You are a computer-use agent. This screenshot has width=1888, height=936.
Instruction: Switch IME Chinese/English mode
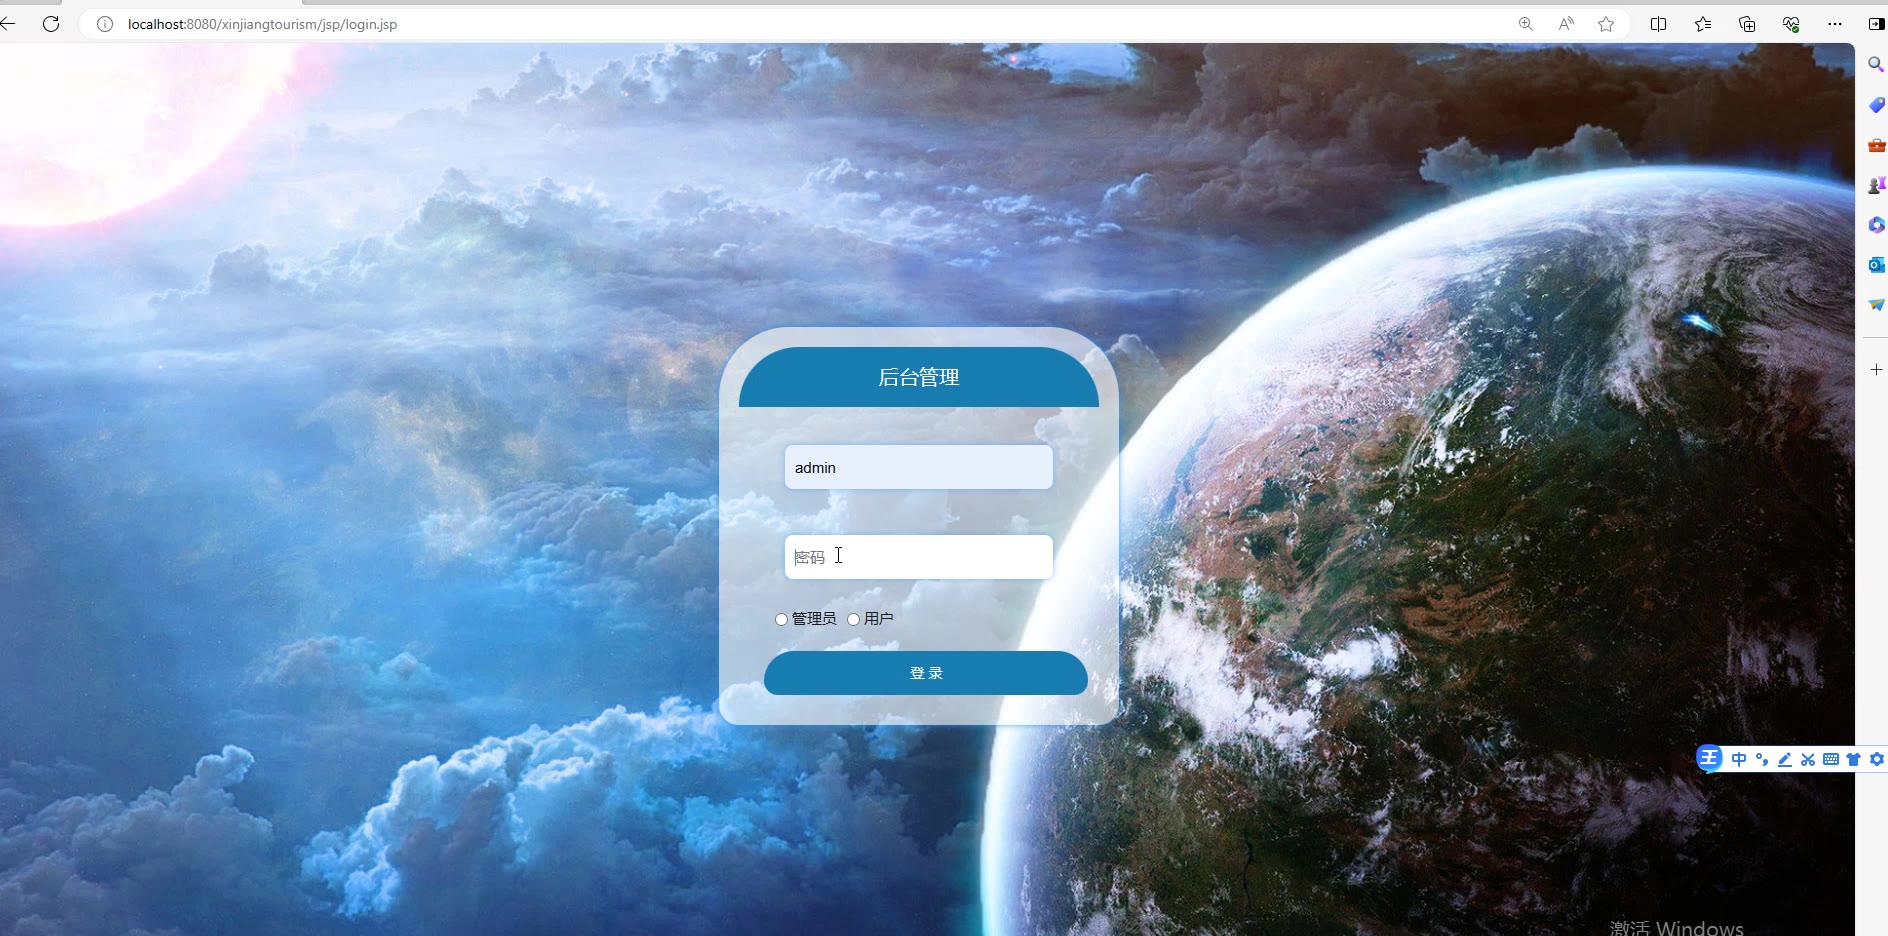click(1739, 759)
